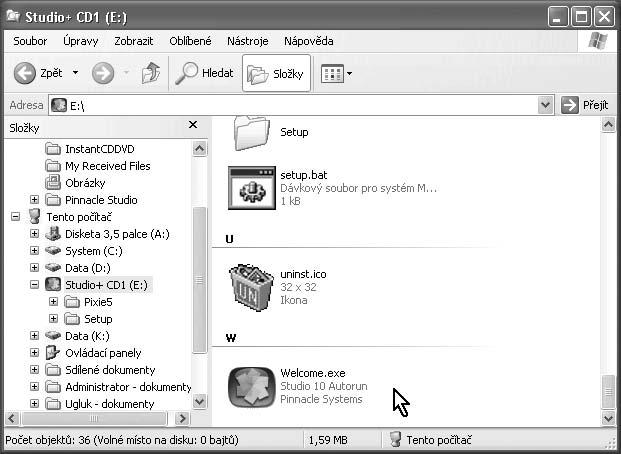
Task: Click folder tree scroll right arrow
Action: pos(183,418)
